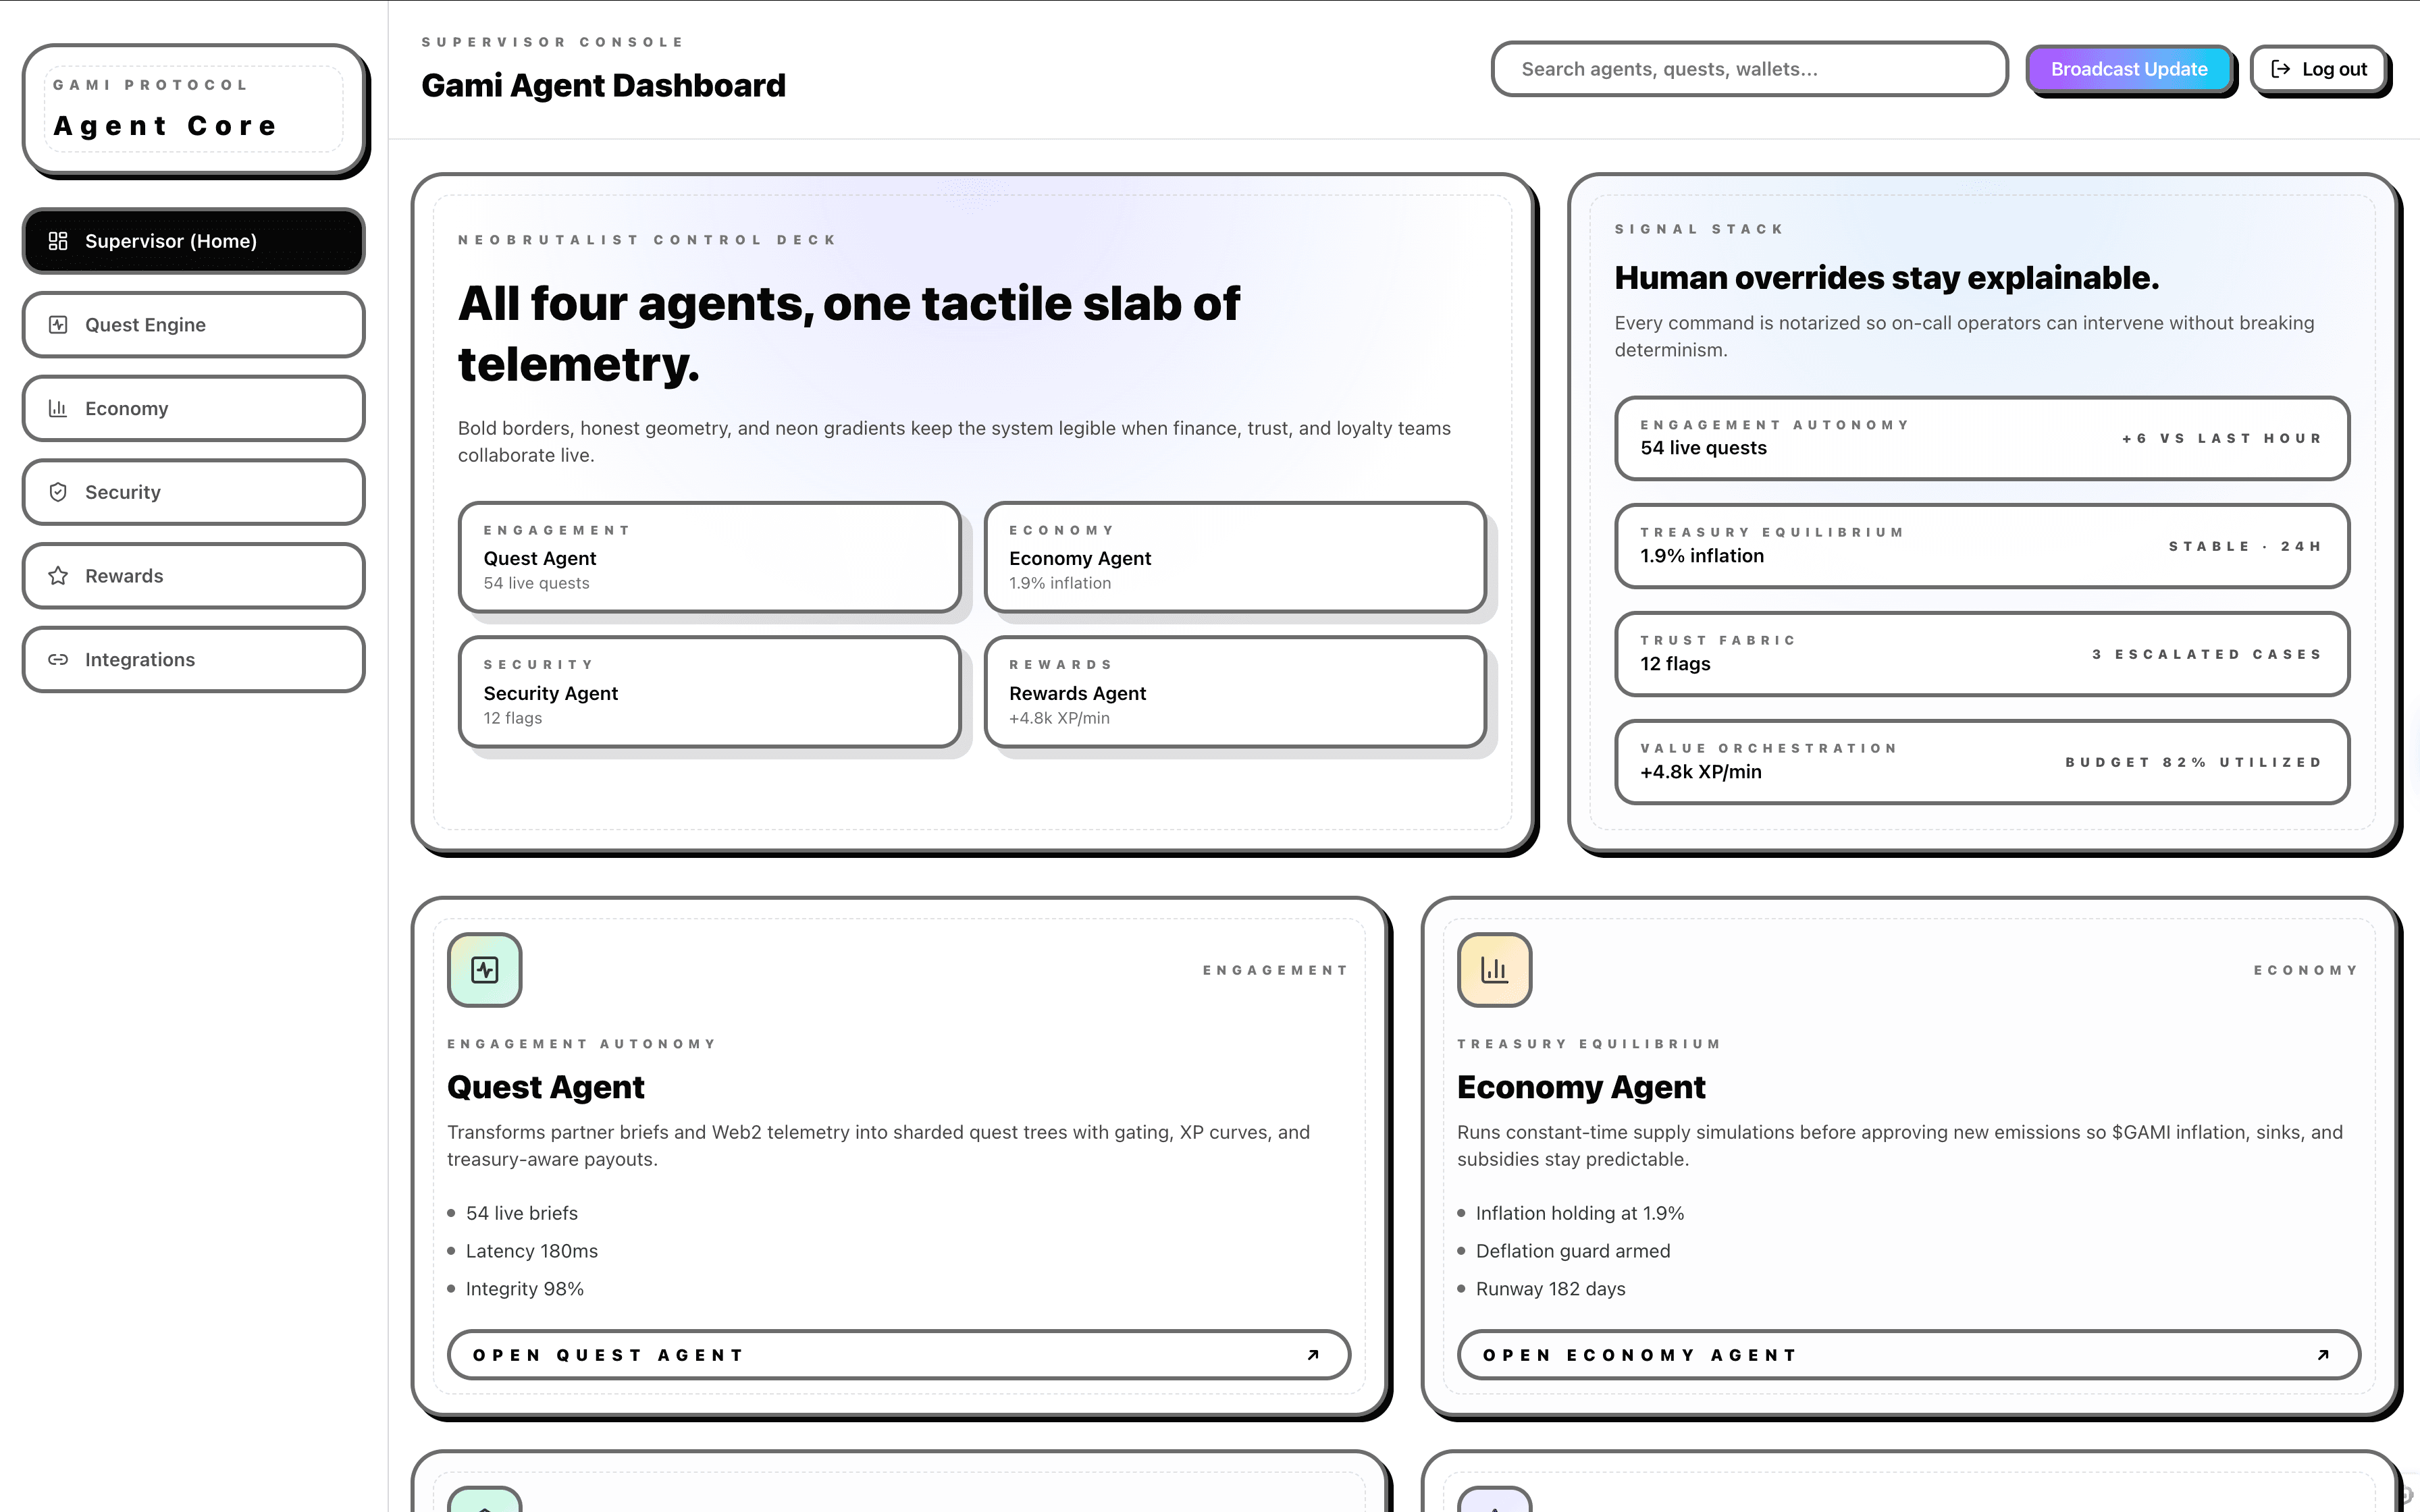2420x1512 pixels.
Task: Click Open Quest Agent
Action: 897,1354
